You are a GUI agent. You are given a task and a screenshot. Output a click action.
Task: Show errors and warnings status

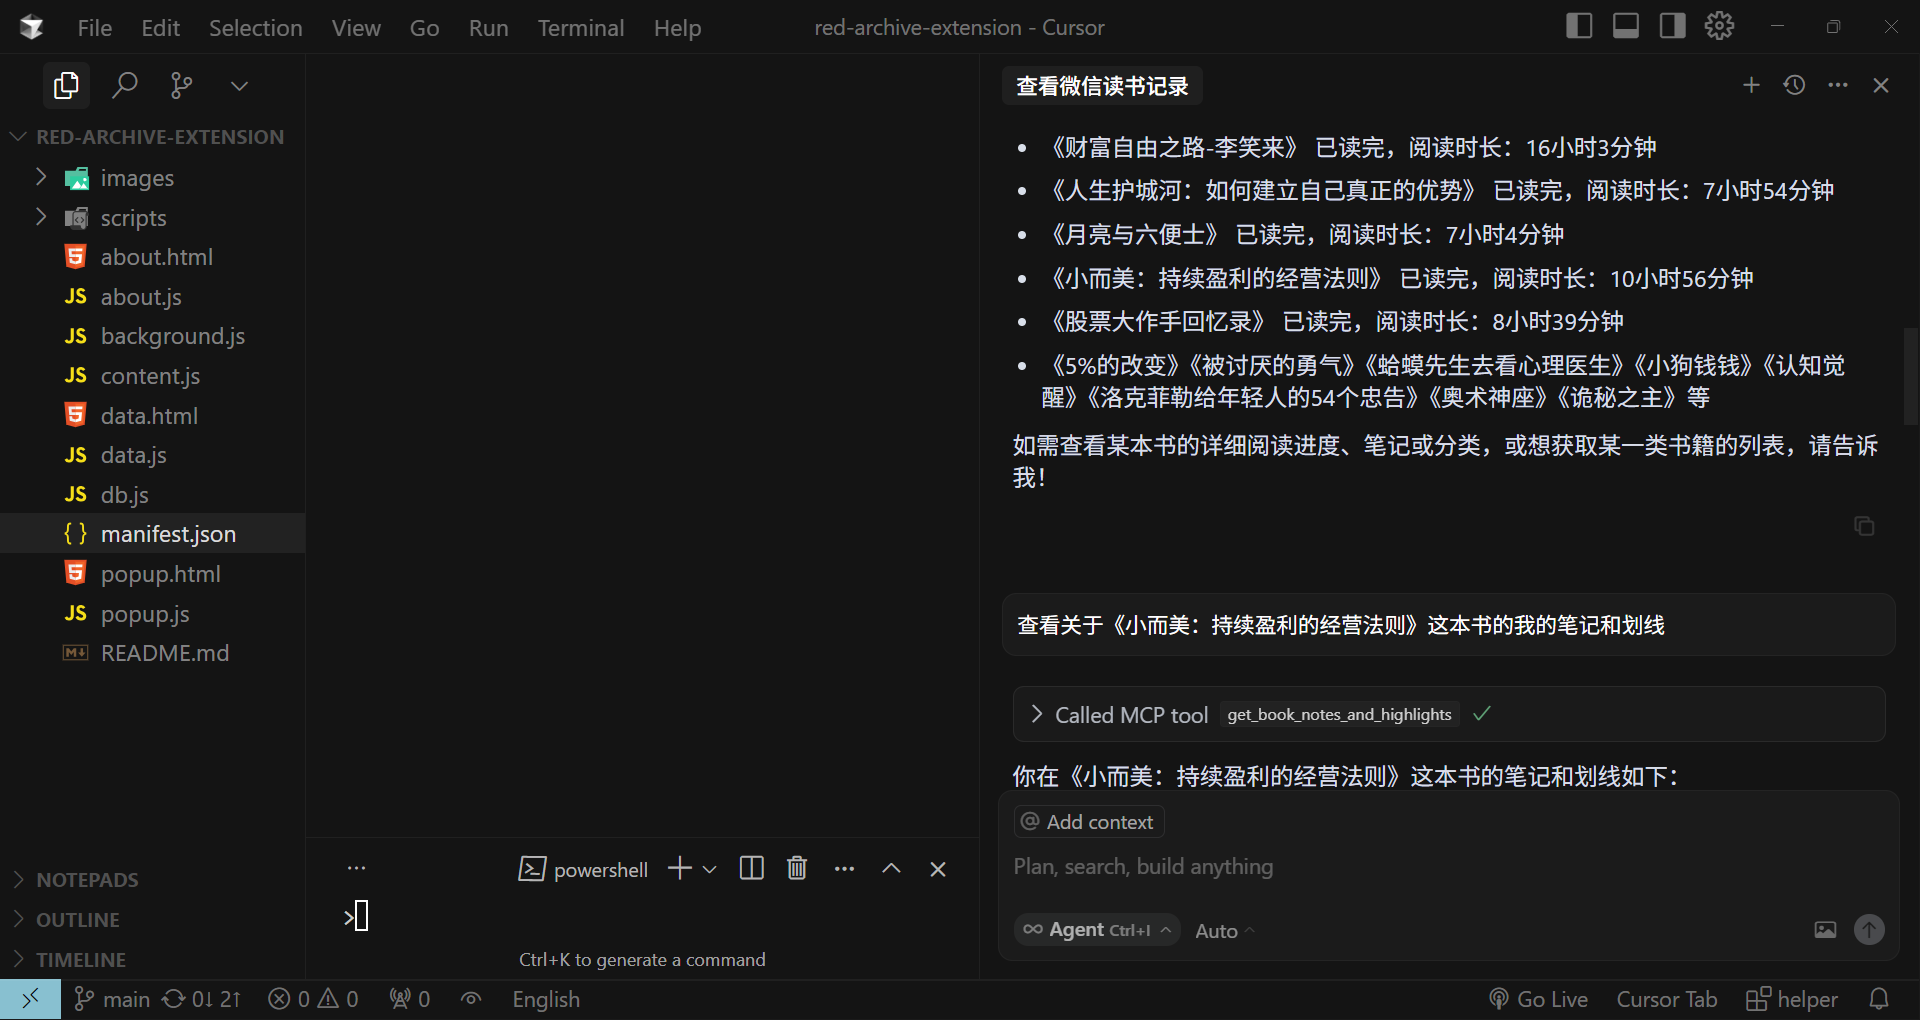[x=313, y=999]
